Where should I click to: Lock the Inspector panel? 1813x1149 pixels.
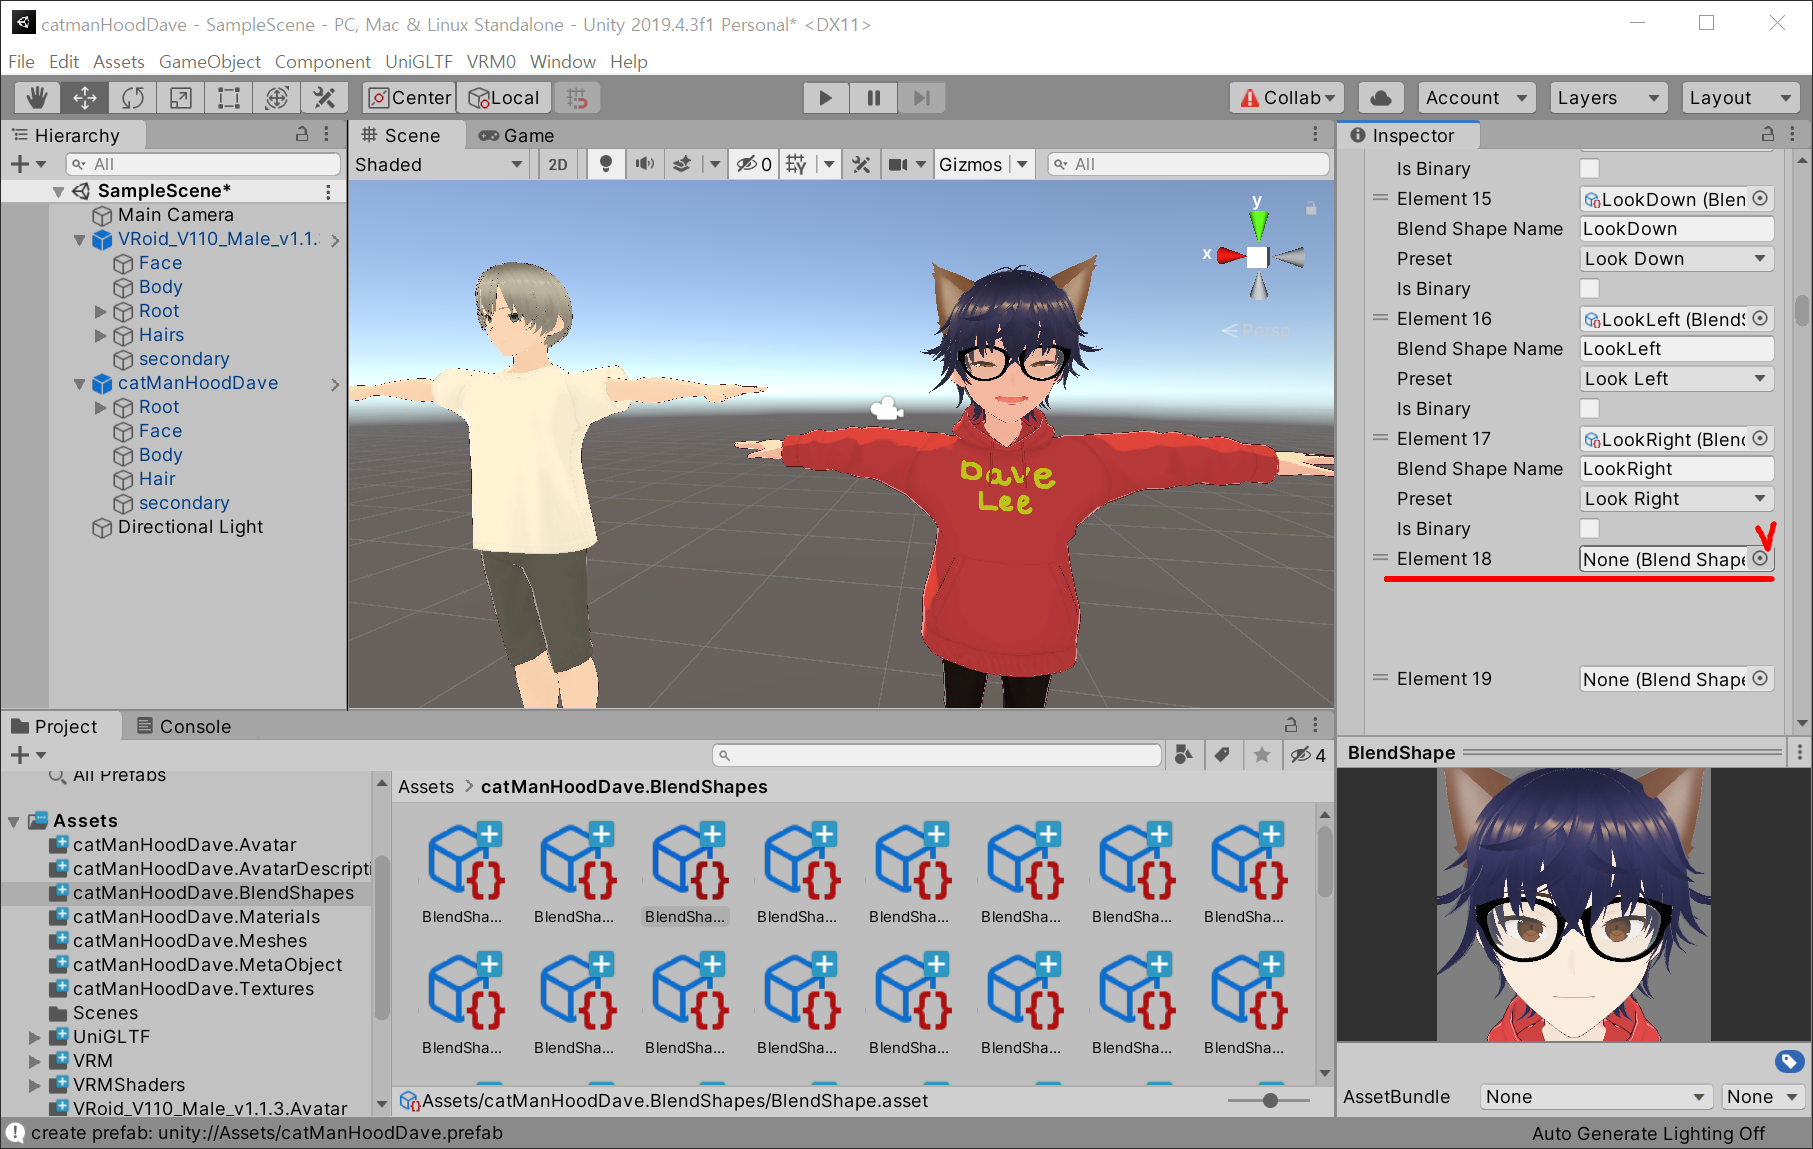click(x=1768, y=134)
